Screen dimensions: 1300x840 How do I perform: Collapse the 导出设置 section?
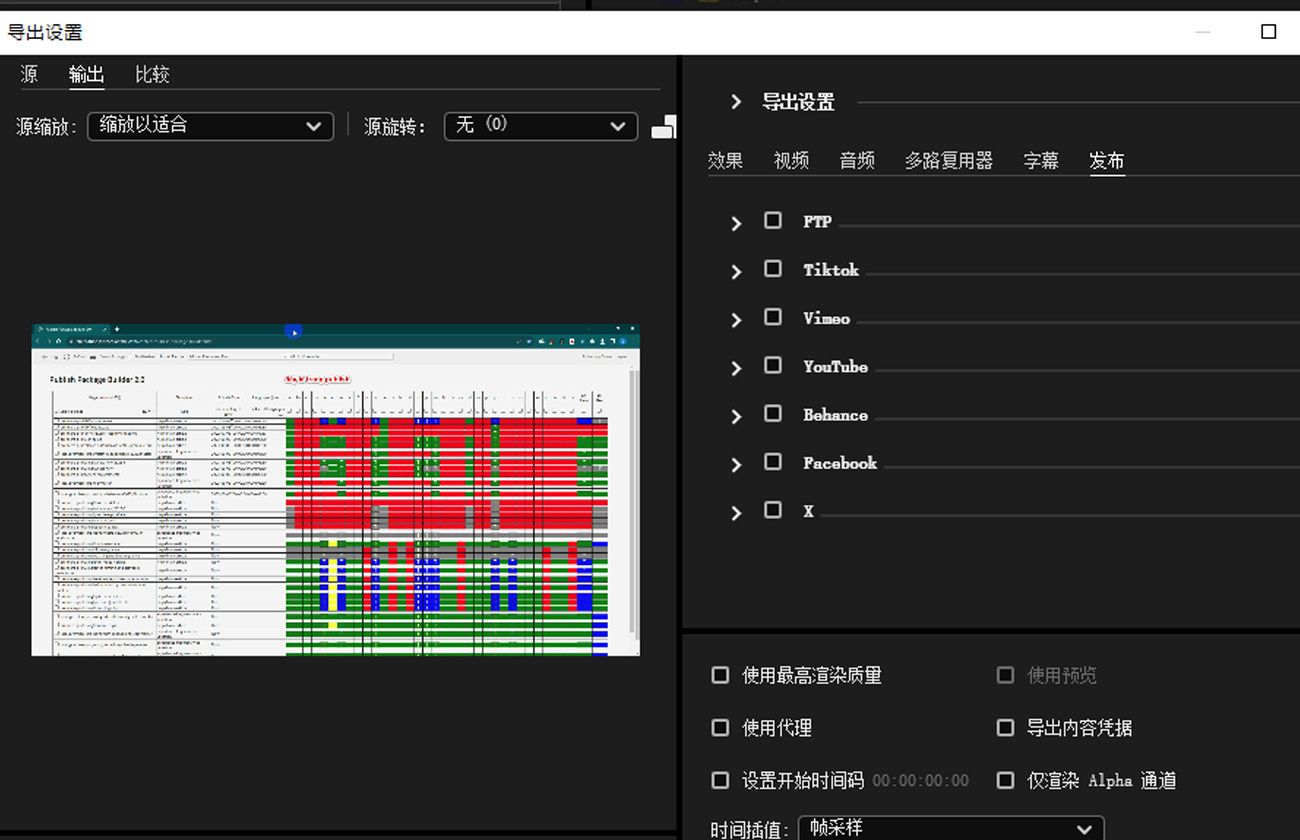pyautogui.click(x=736, y=101)
